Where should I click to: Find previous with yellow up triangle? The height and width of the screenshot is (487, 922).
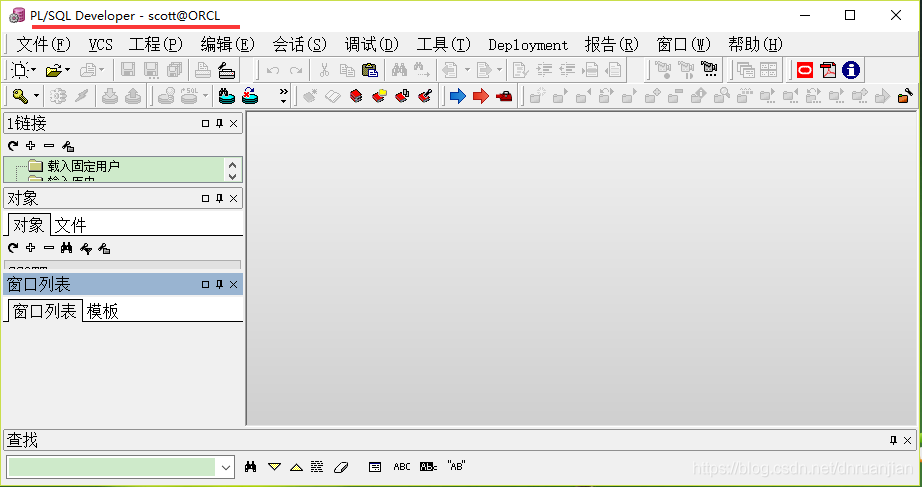296,467
